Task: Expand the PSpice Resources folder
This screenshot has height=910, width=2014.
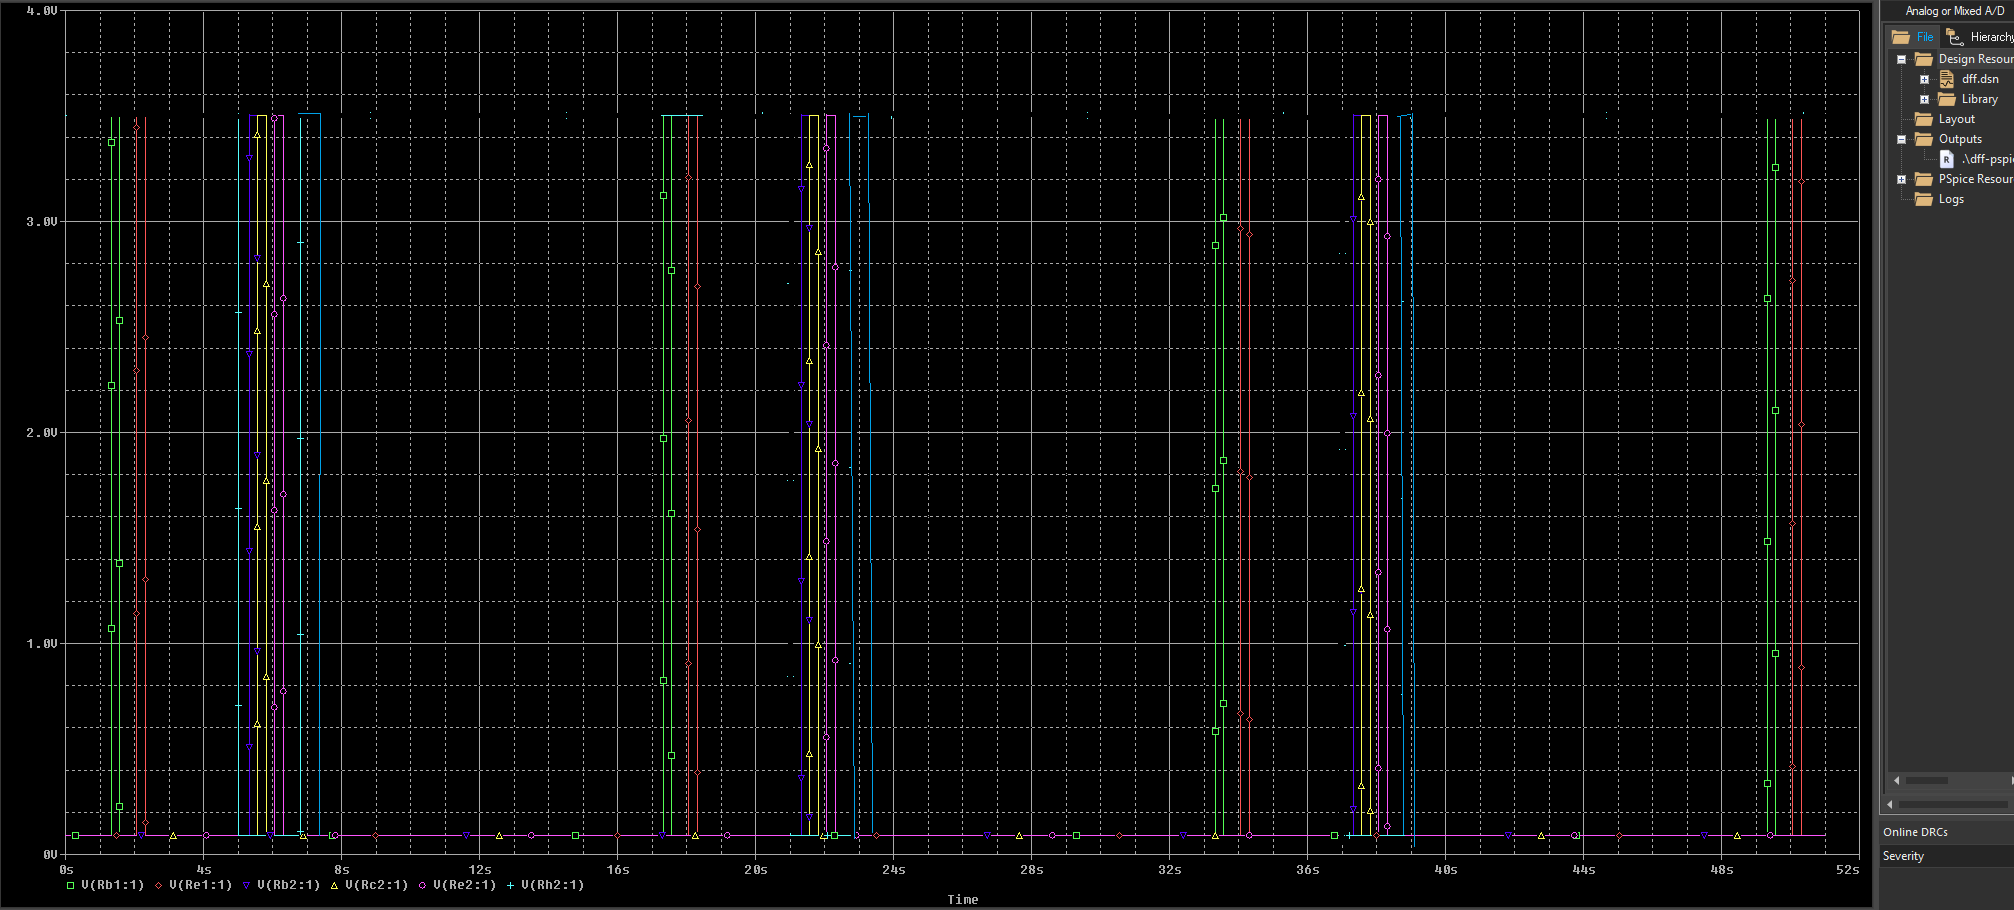Action: coord(1901,179)
